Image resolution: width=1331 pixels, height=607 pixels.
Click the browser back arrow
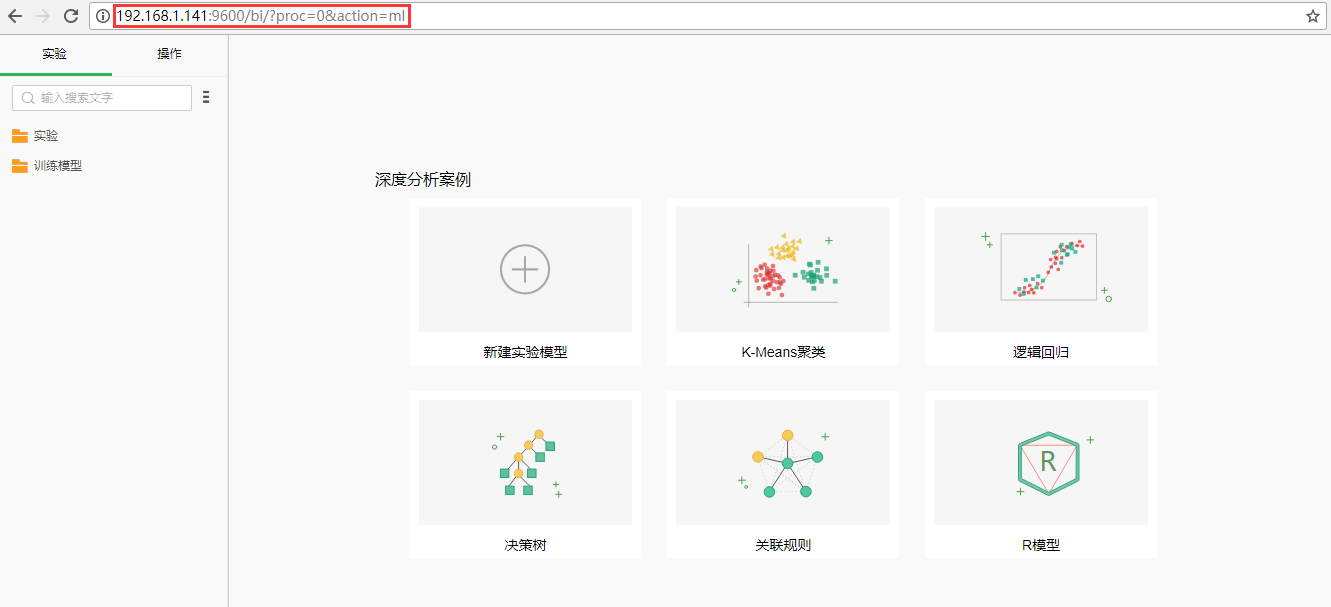(x=15, y=16)
